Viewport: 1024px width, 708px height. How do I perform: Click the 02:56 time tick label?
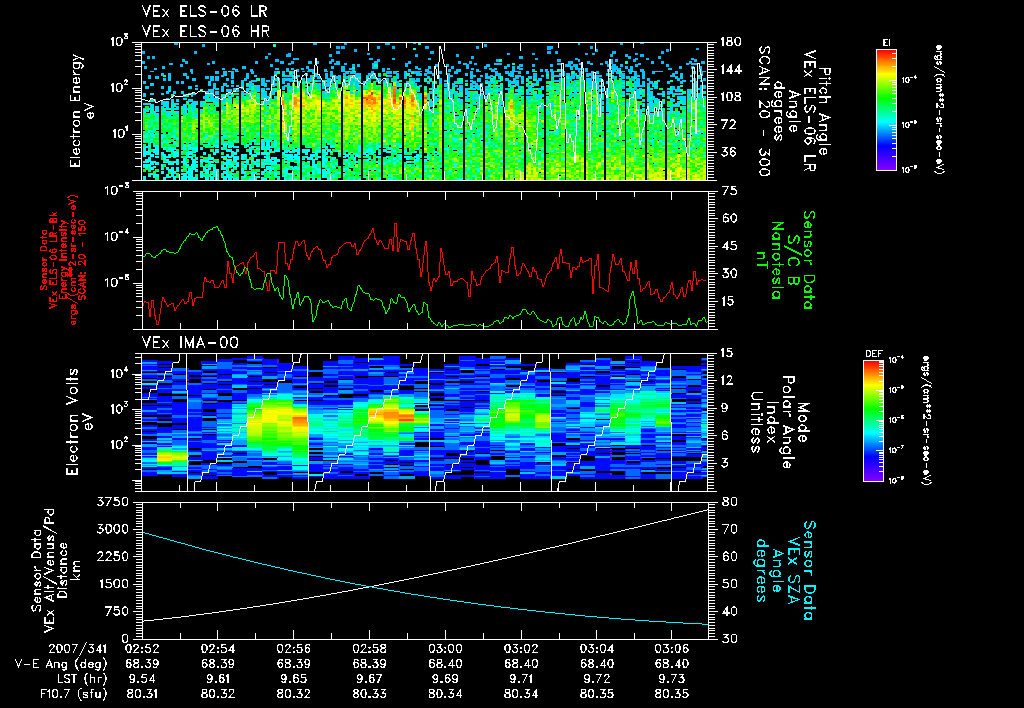point(294,649)
